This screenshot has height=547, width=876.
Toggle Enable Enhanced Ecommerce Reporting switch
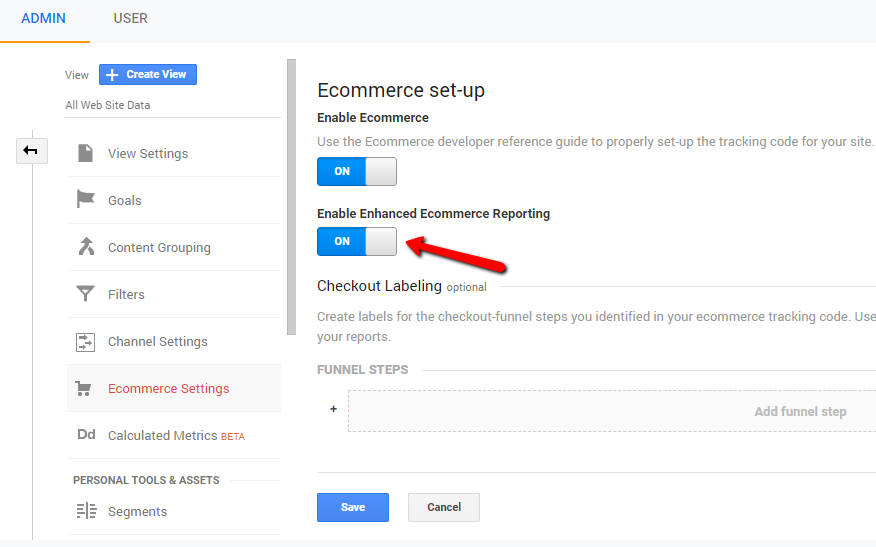357,241
